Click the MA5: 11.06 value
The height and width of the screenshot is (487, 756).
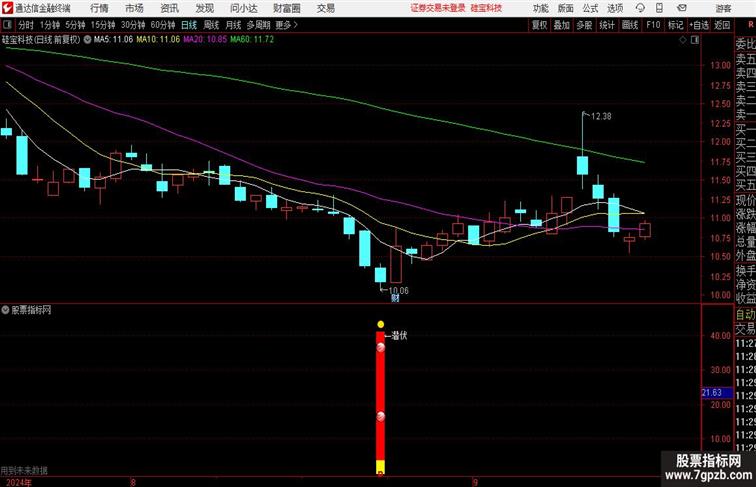pyautogui.click(x=113, y=40)
